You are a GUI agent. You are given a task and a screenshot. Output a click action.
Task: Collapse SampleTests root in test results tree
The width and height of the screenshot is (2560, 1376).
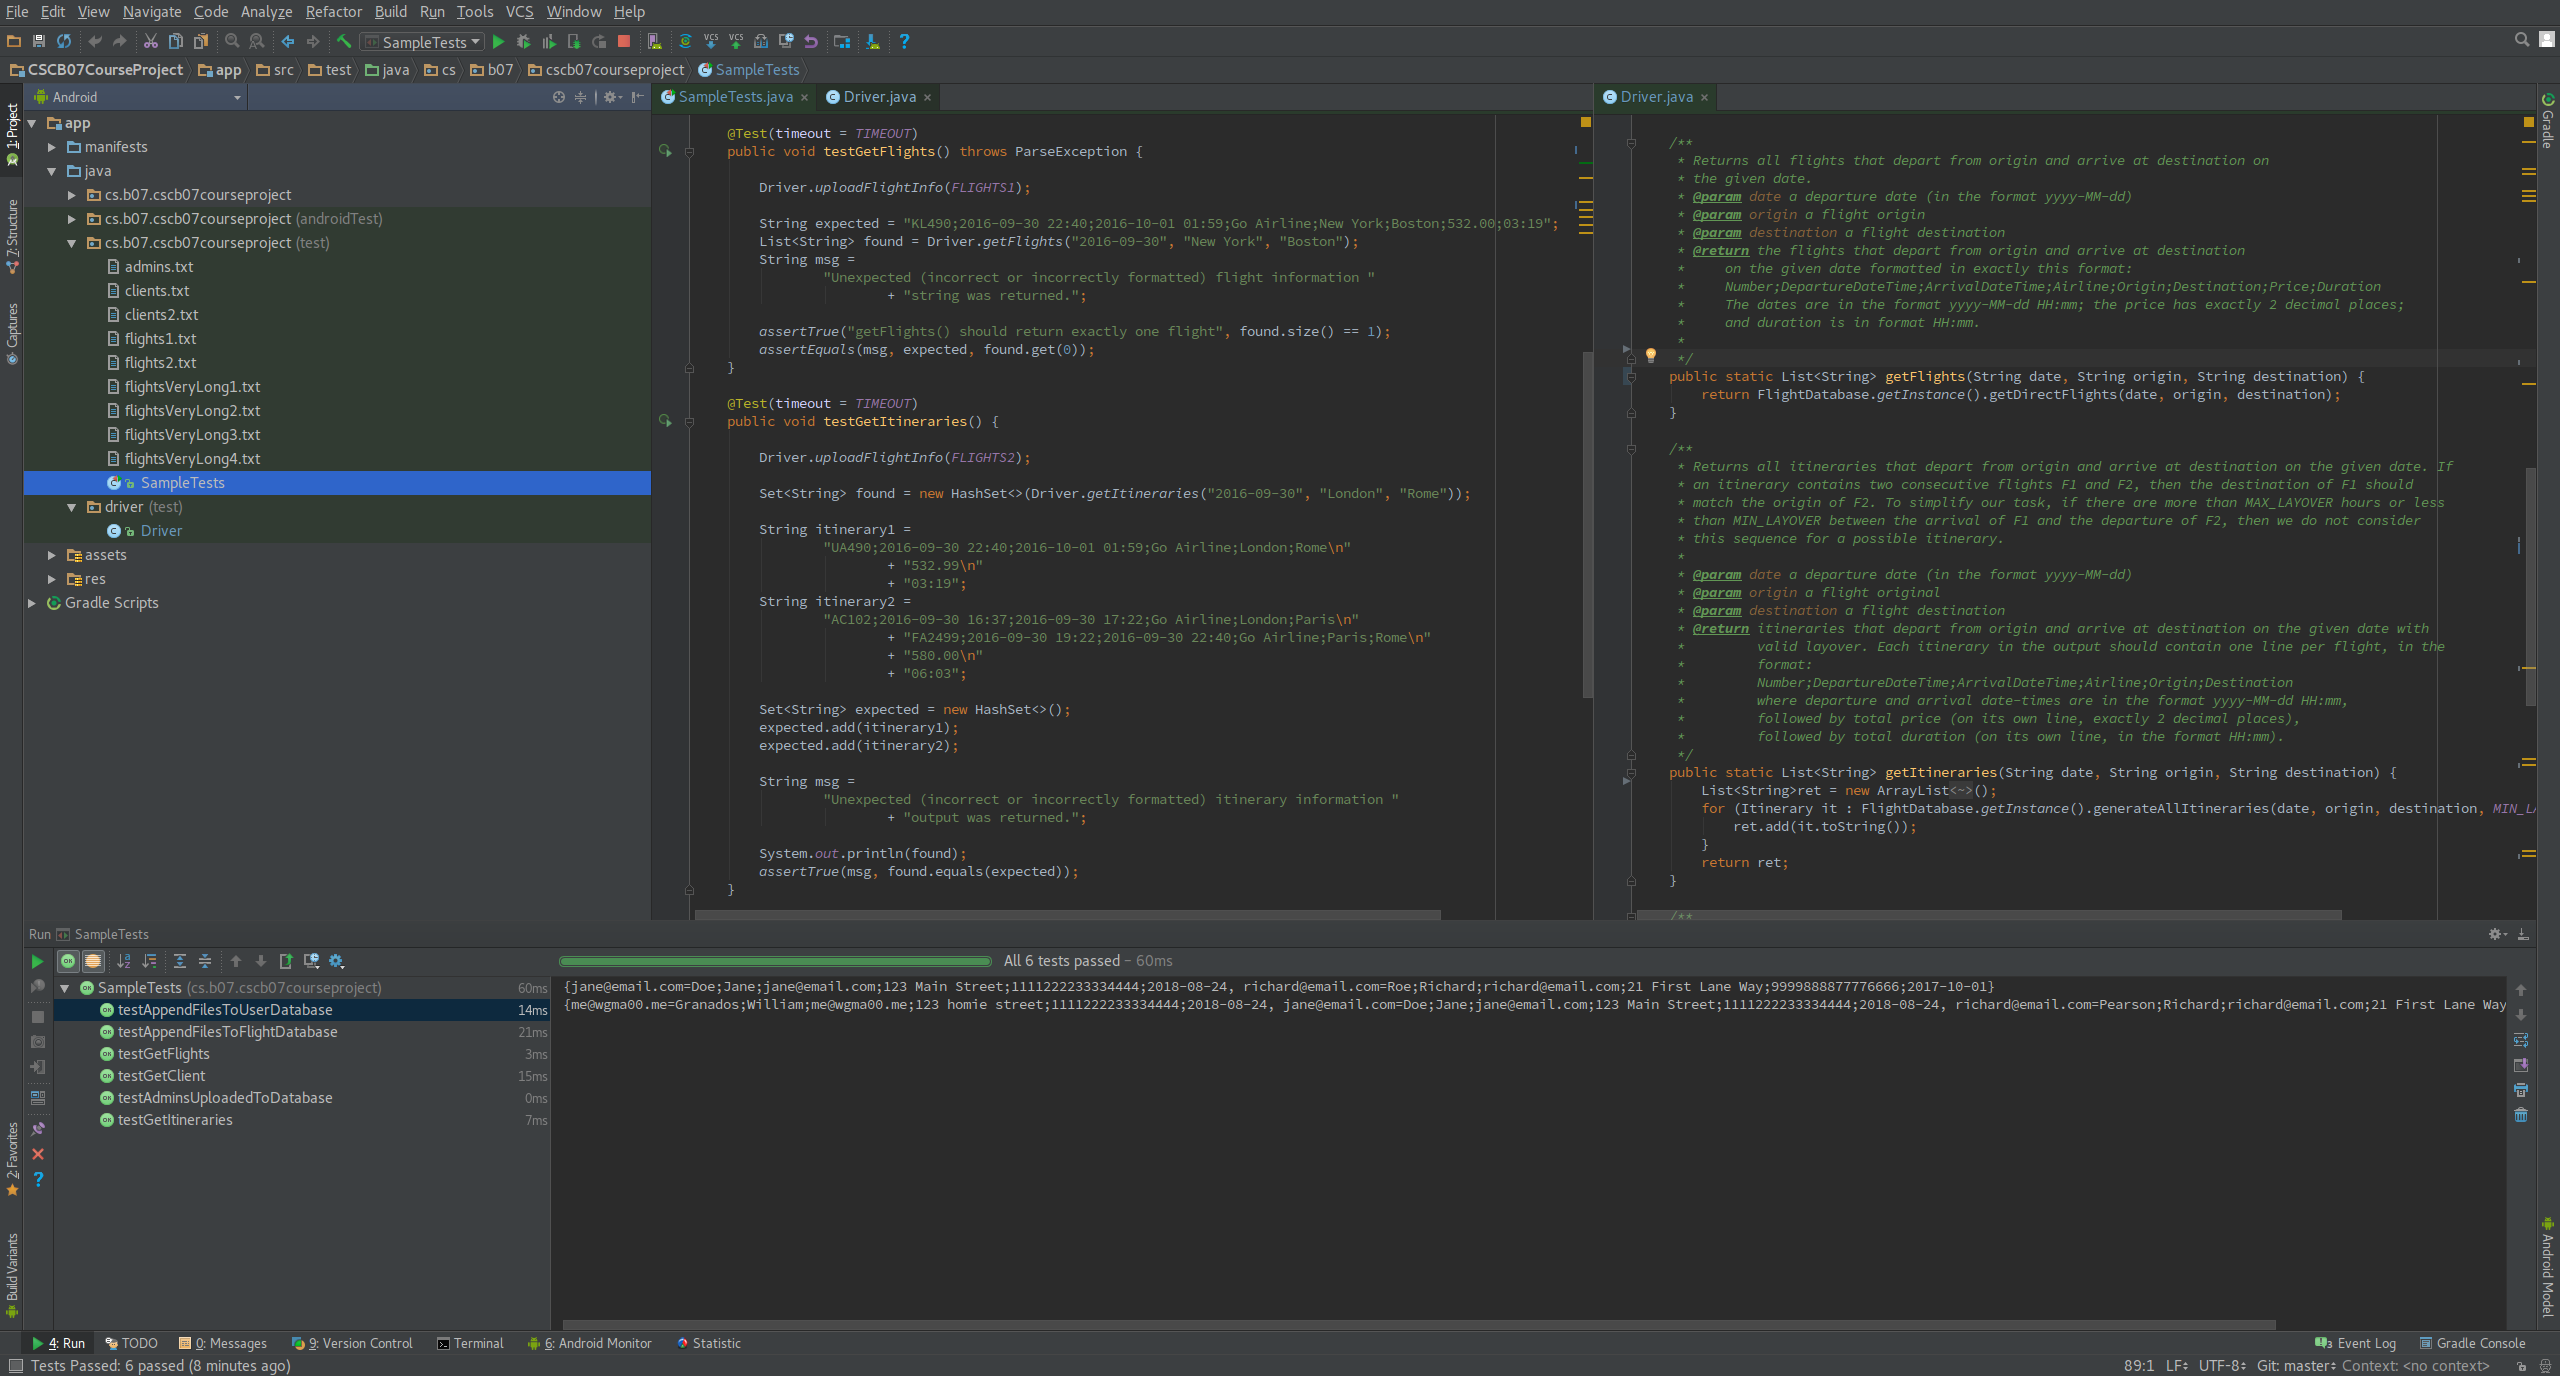(65, 988)
